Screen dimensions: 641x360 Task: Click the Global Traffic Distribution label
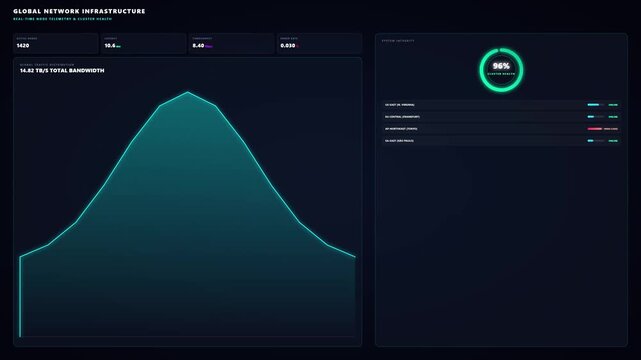[47, 65]
